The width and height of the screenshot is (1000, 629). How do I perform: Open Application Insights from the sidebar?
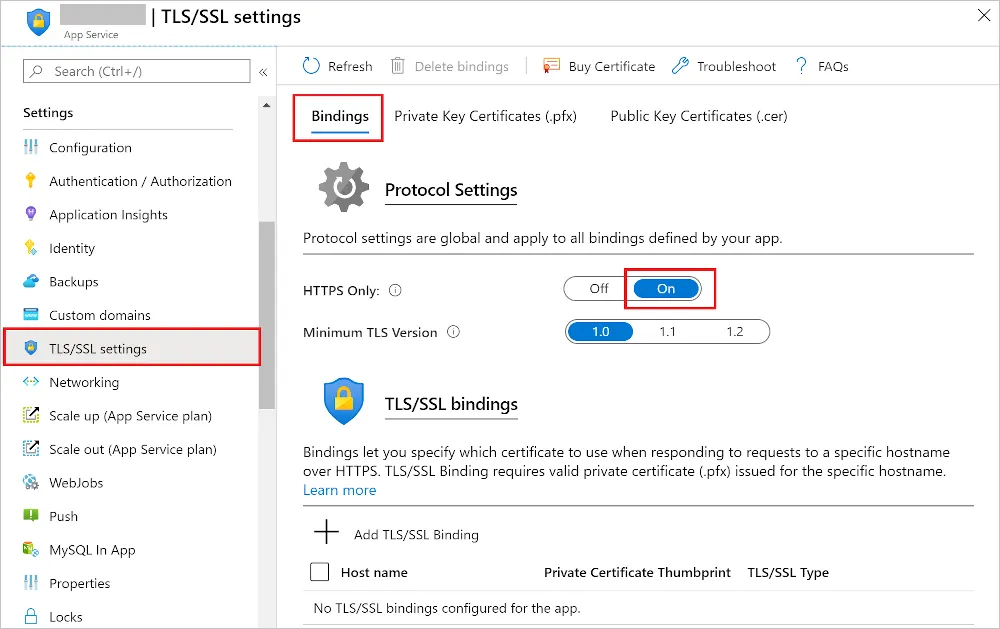tap(30, 214)
